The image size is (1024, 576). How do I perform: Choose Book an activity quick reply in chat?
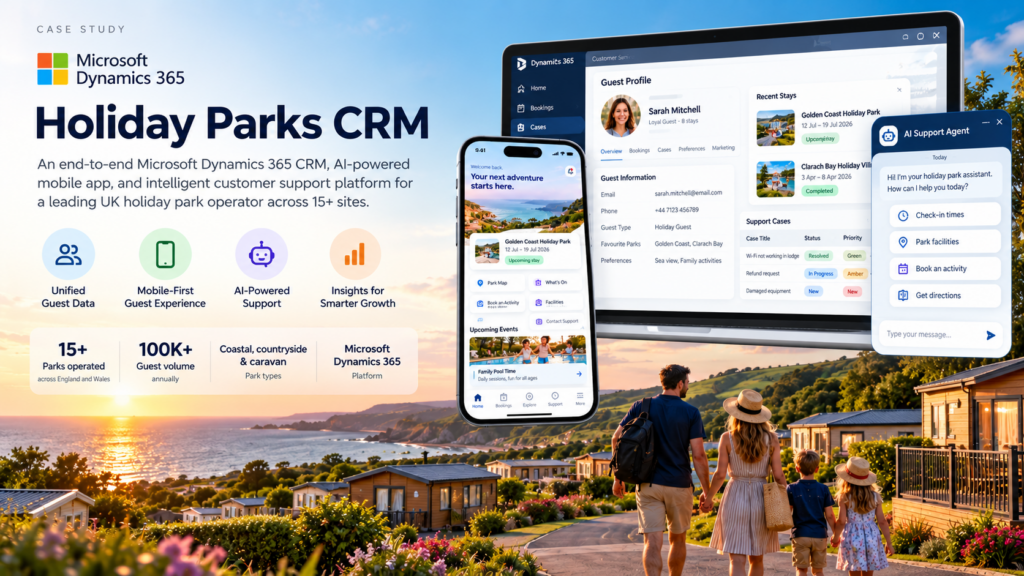944,268
